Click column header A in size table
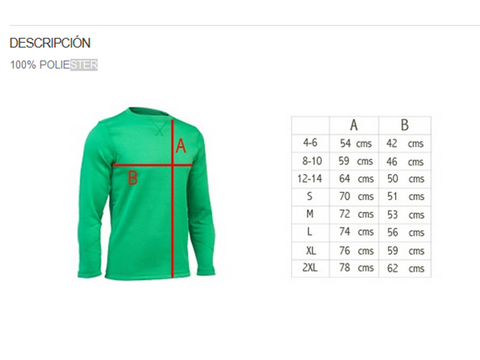 point(354,125)
